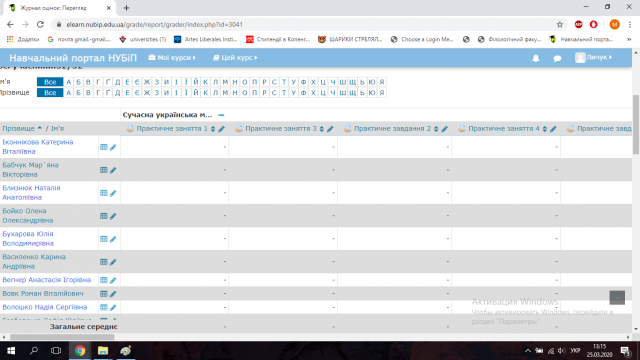Image resolution: width=640 pixels, height=360 pixels.
Task: Open new browser tab
Action: (x=126, y=8)
